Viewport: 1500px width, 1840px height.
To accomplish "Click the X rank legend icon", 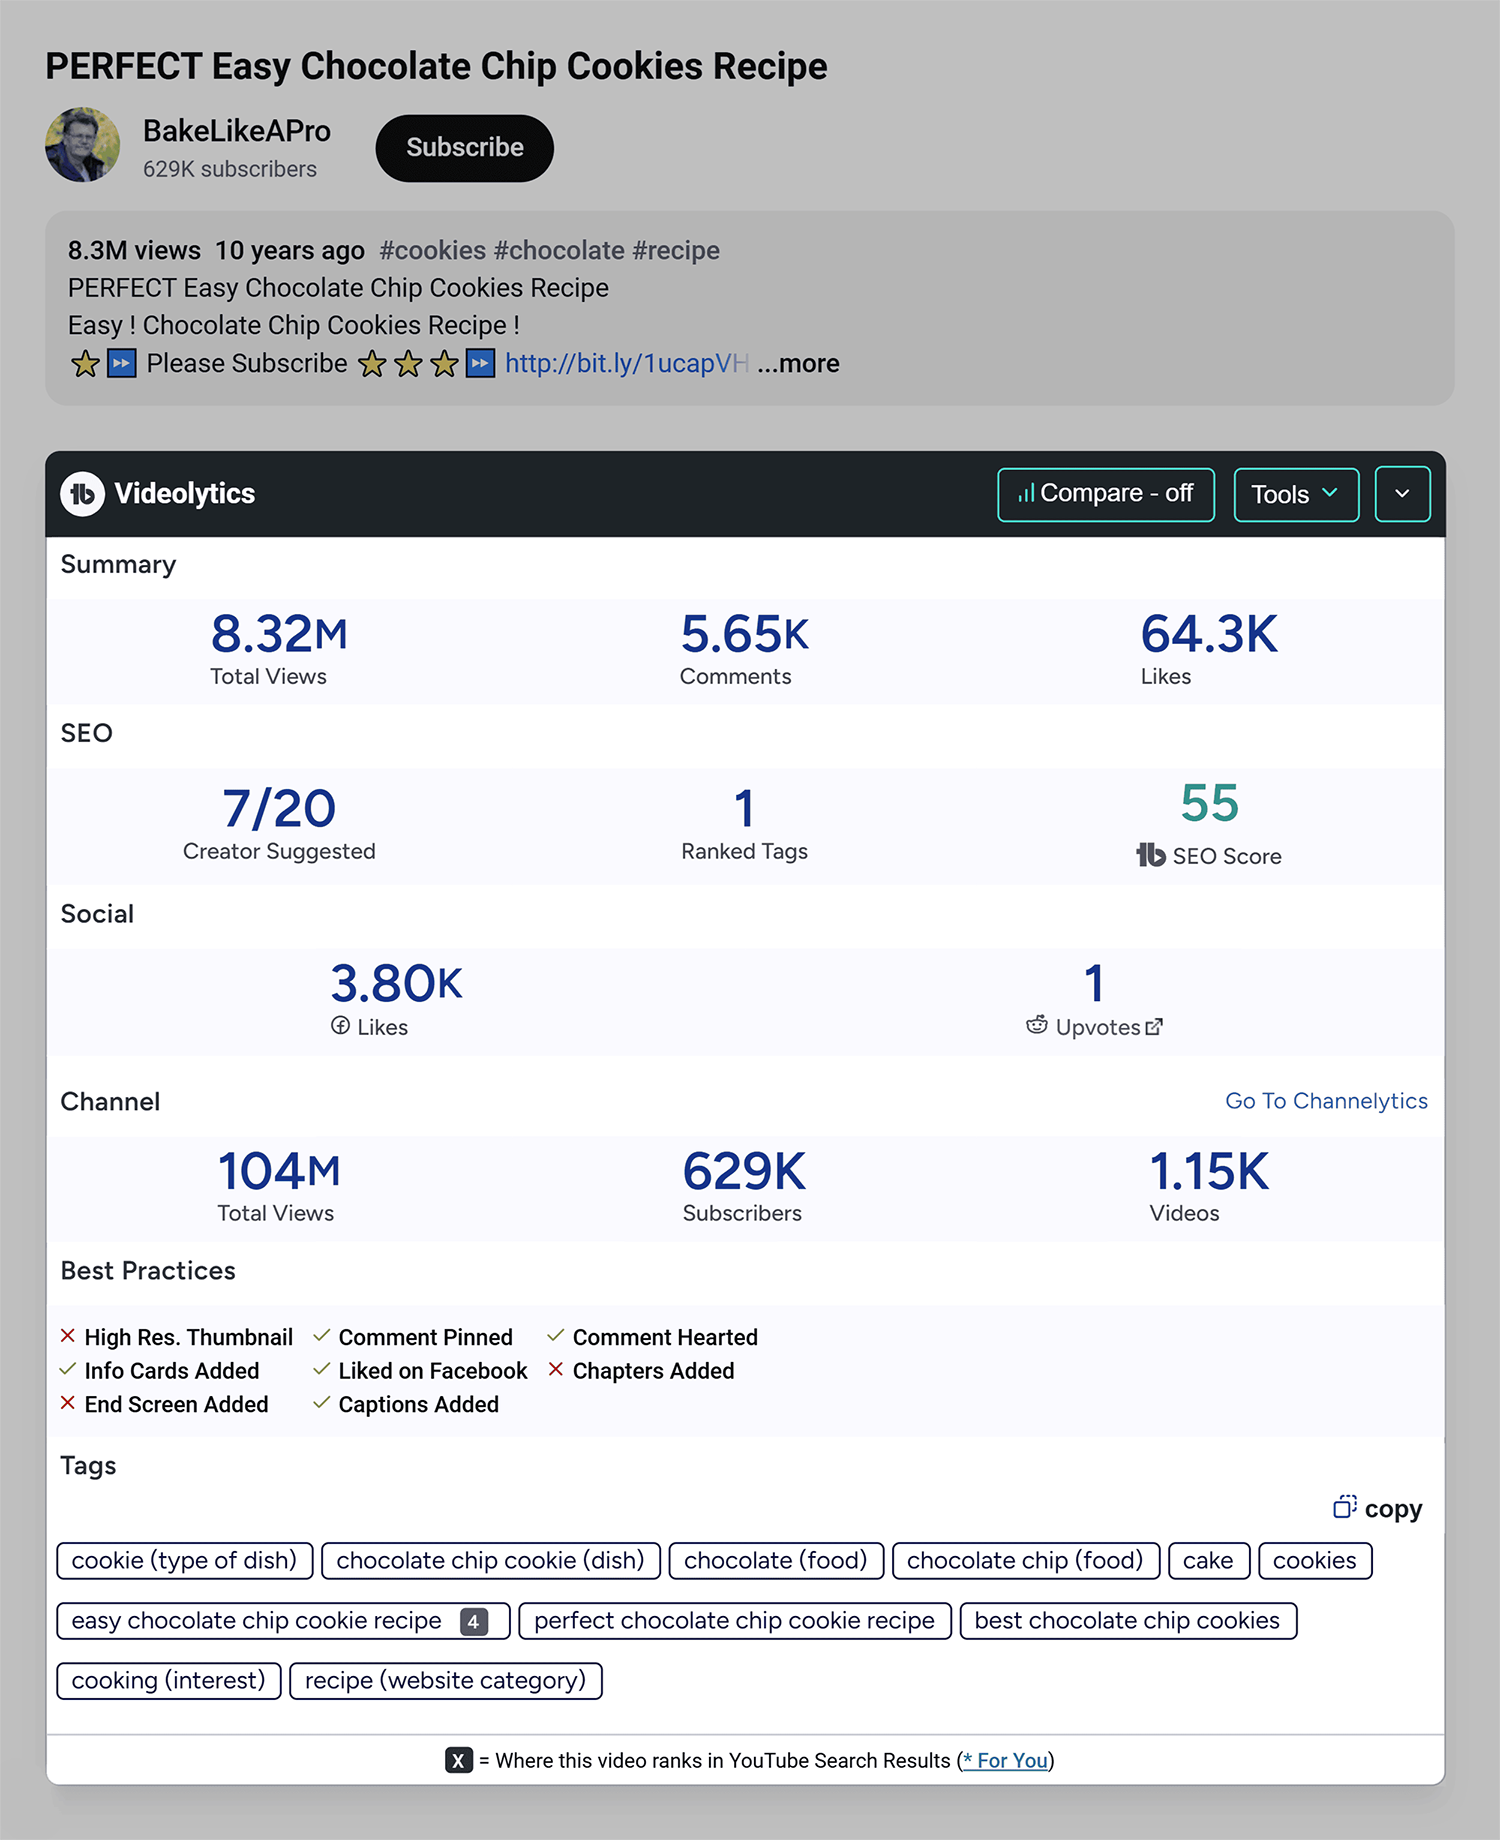I will coord(459,1760).
